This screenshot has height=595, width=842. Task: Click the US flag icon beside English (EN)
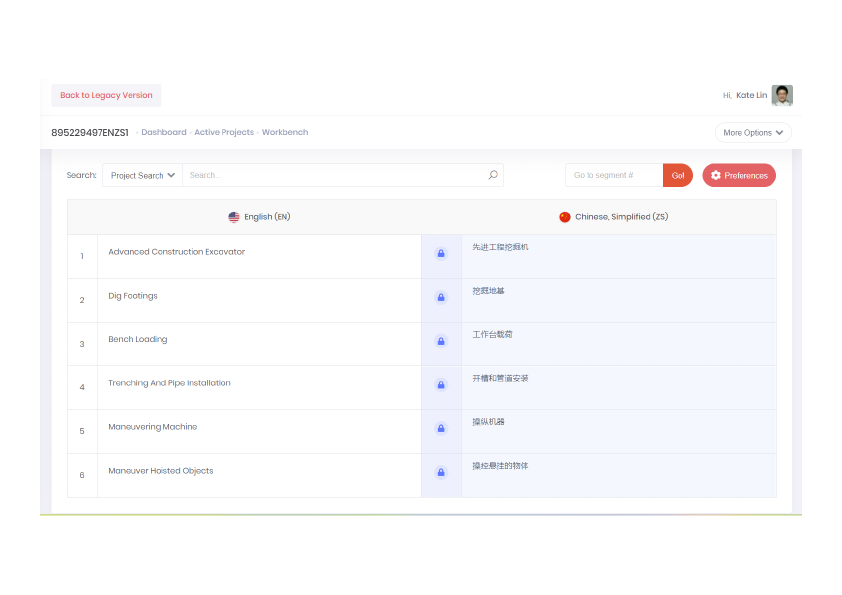(233, 216)
